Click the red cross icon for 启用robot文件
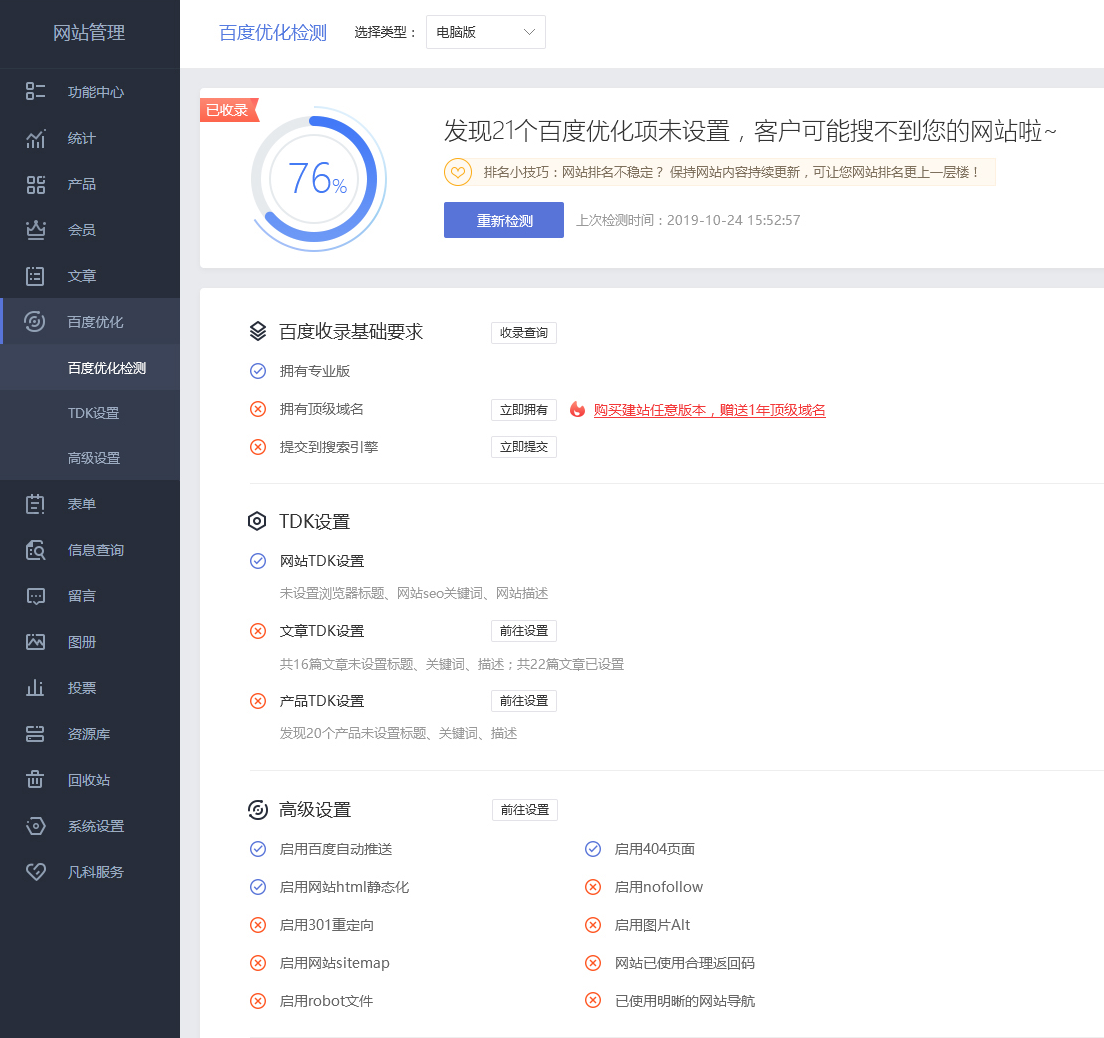This screenshot has height=1038, width=1104. tap(258, 1001)
